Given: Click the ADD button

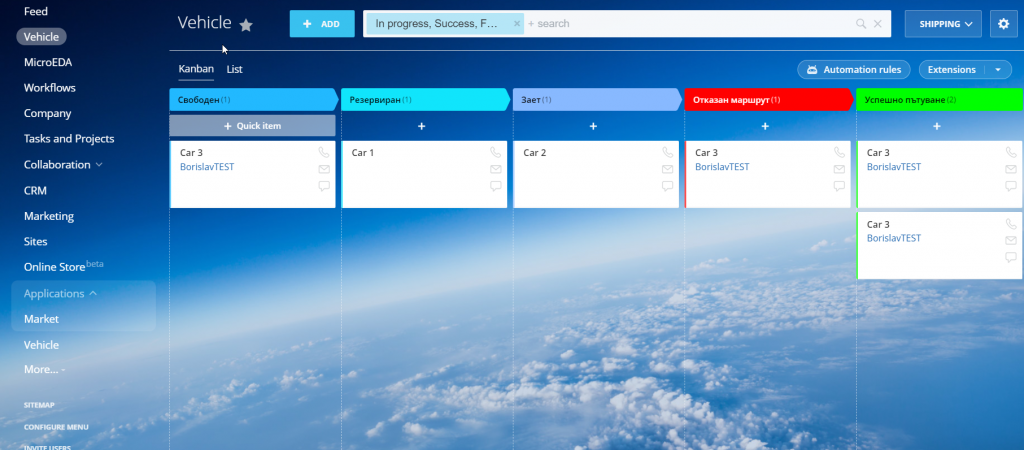Looking at the screenshot, I should point(322,24).
